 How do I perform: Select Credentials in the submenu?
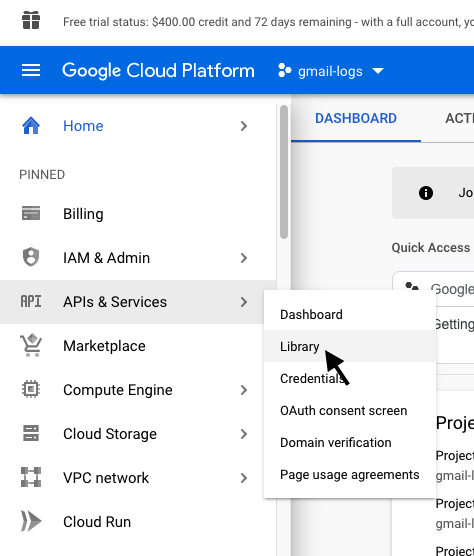[350, 378]
